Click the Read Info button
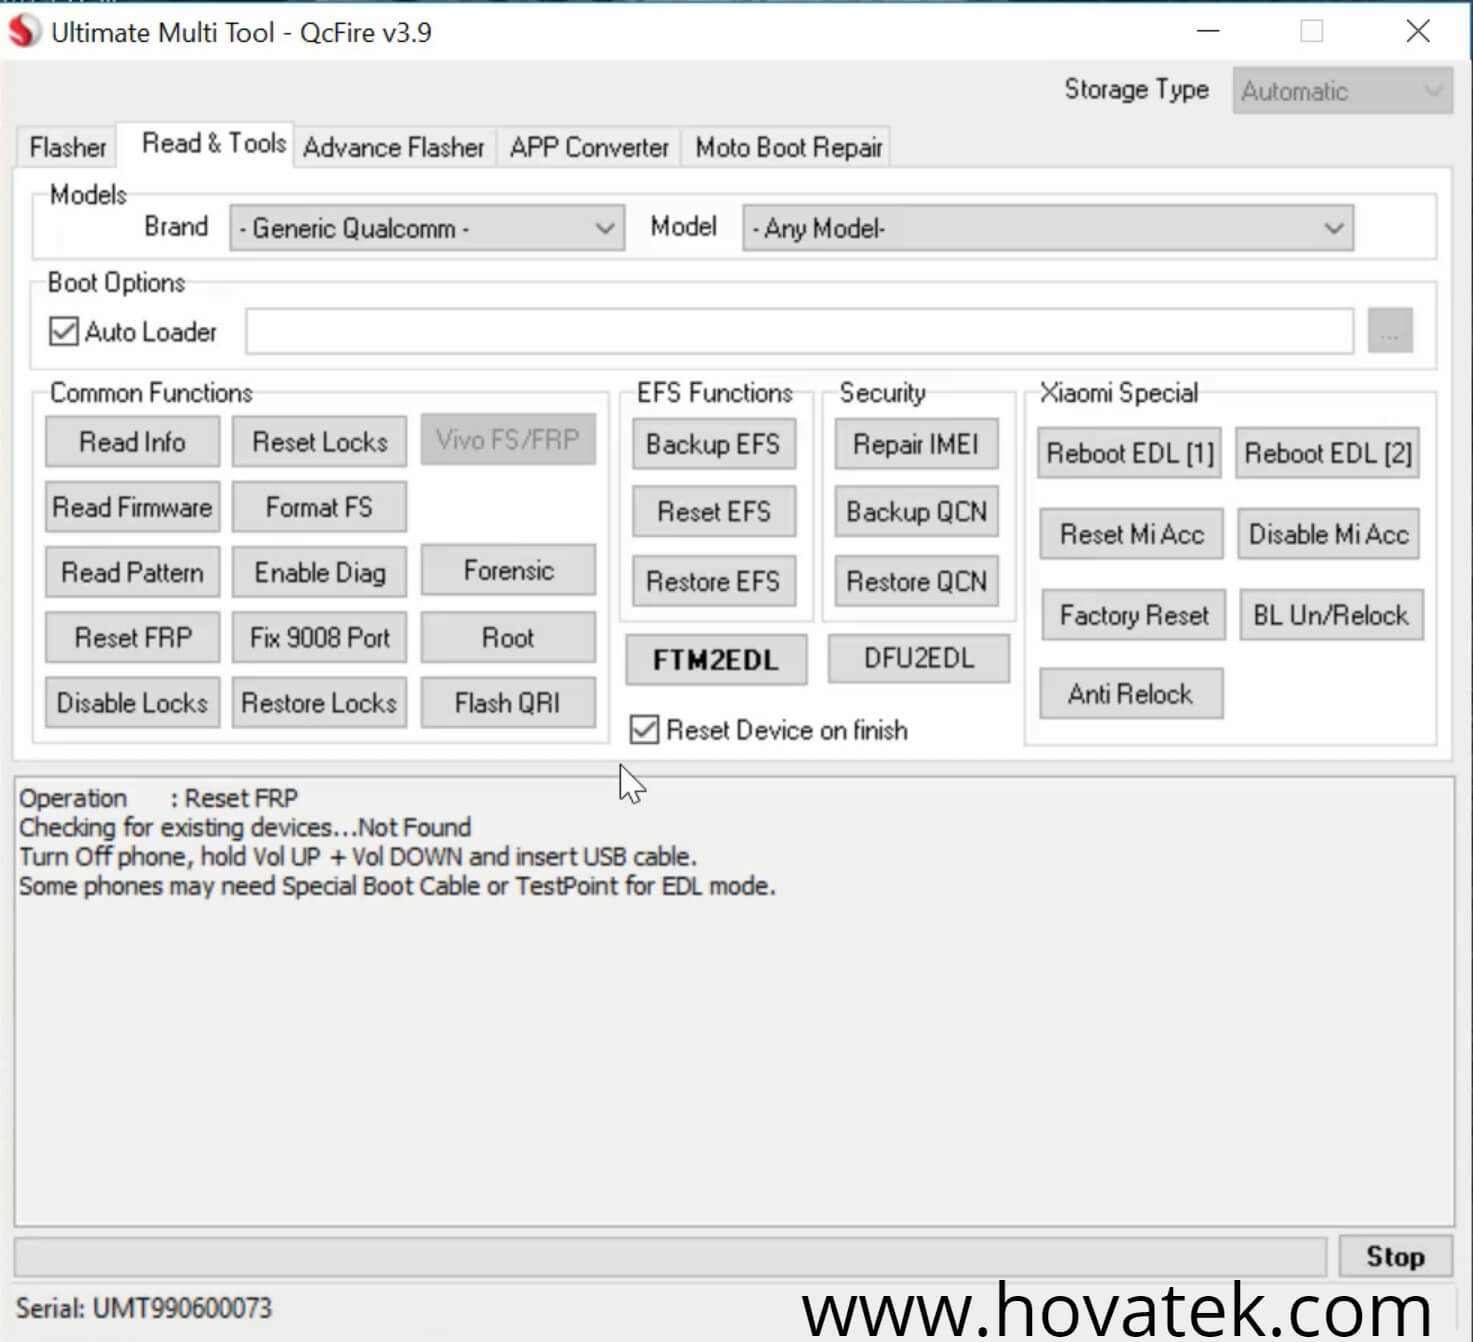This screenshot has height=1342, width=1473. click(x=132, y=442)
